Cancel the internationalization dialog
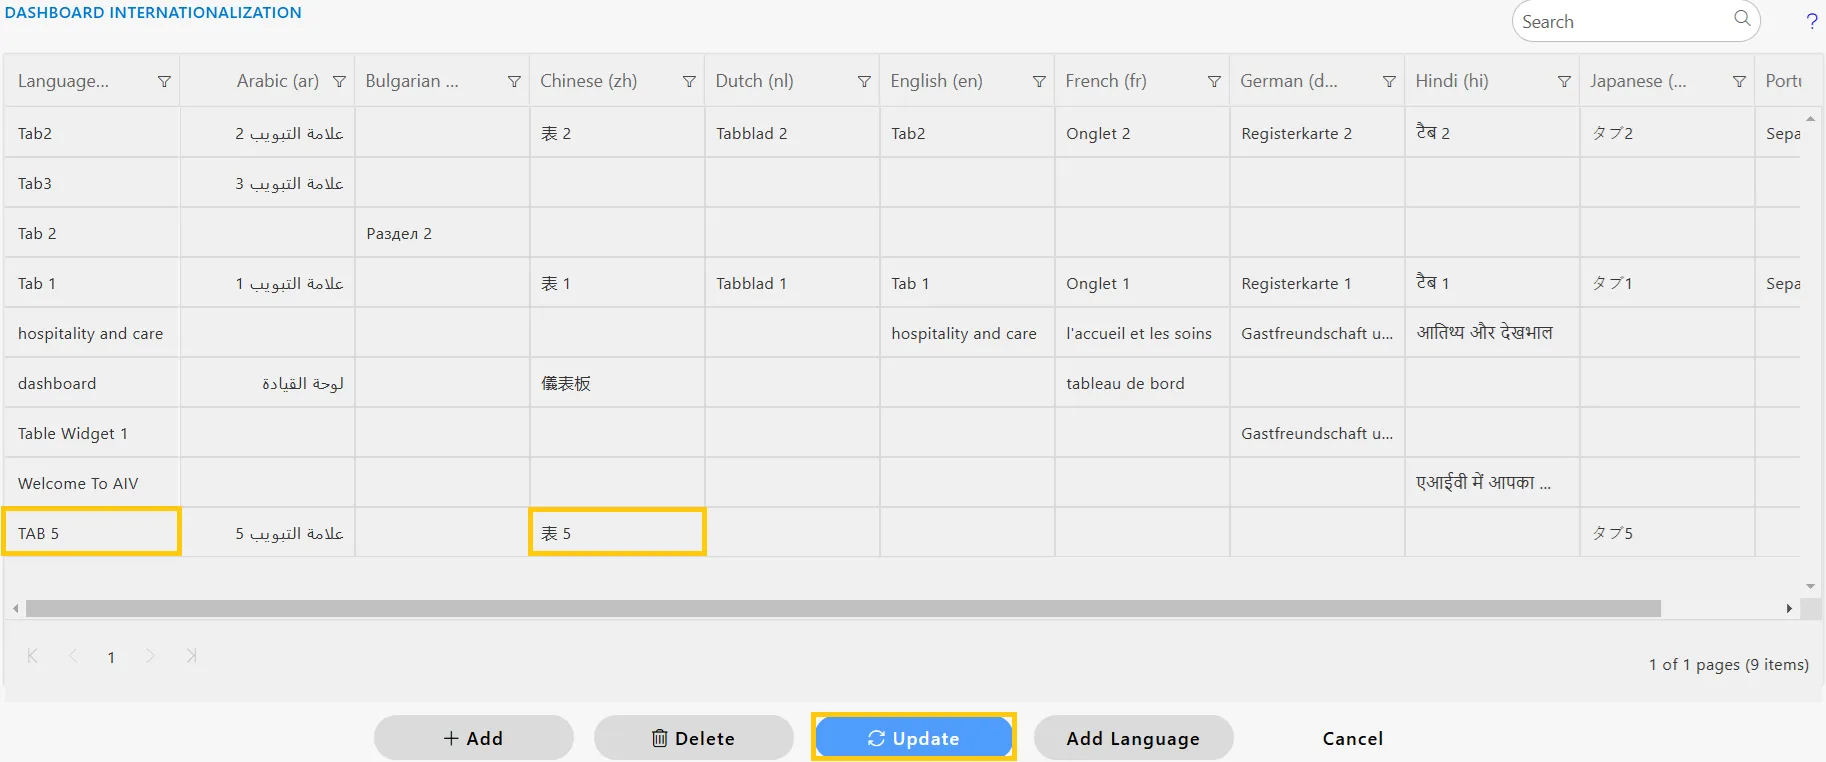This screenshot has width=1826, height=762. coord(1353,738)
